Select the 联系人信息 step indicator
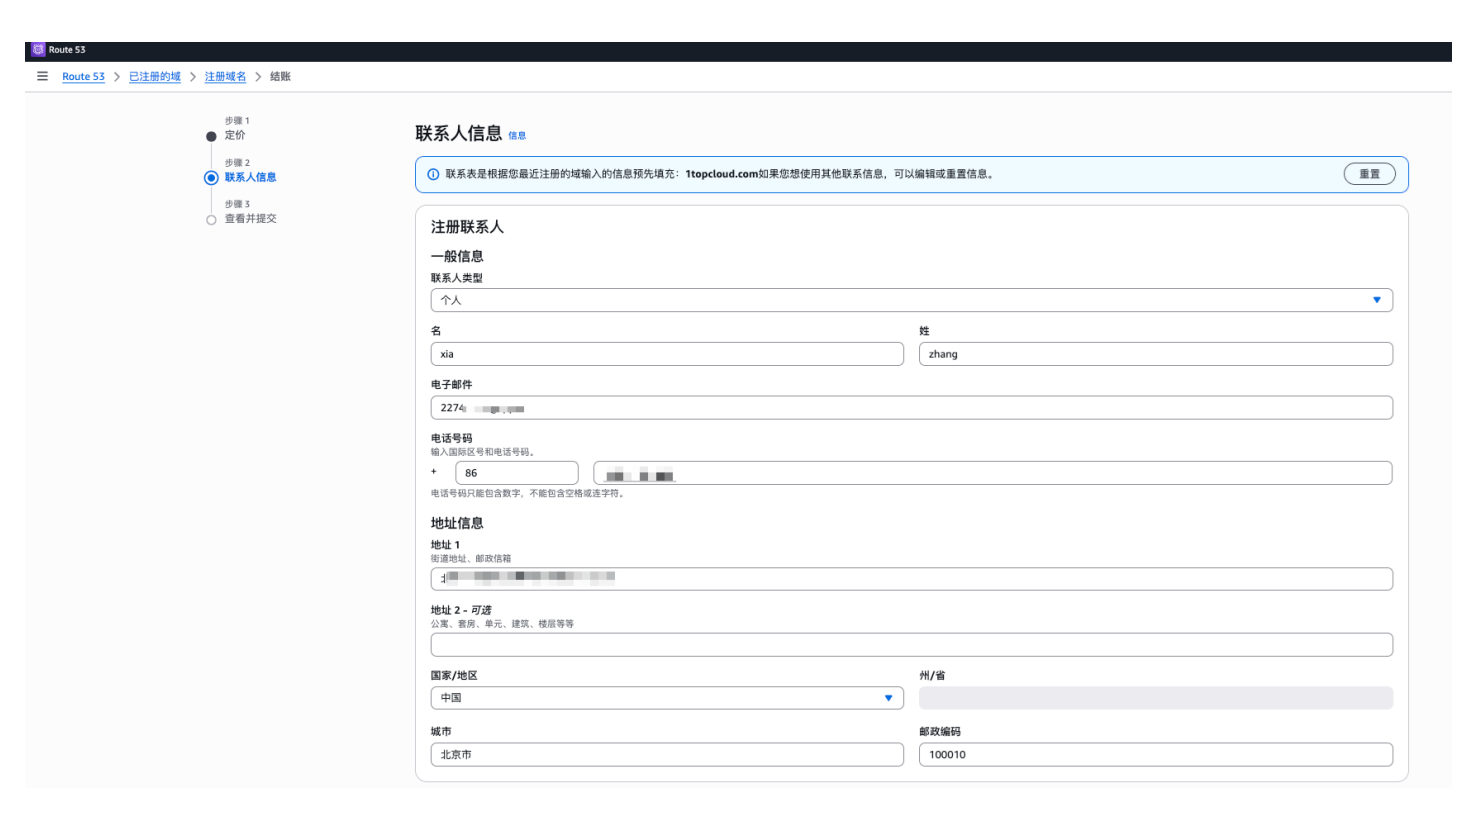Viewport: 1478px width, 830px height. pos(211,178)
